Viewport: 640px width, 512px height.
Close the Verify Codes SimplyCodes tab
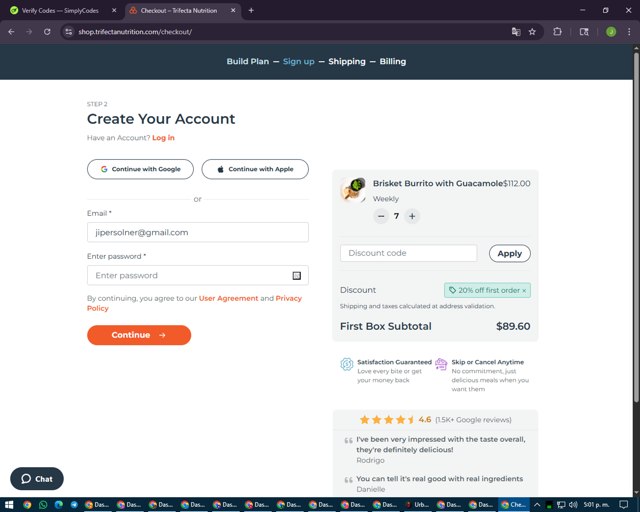[114, 11]
